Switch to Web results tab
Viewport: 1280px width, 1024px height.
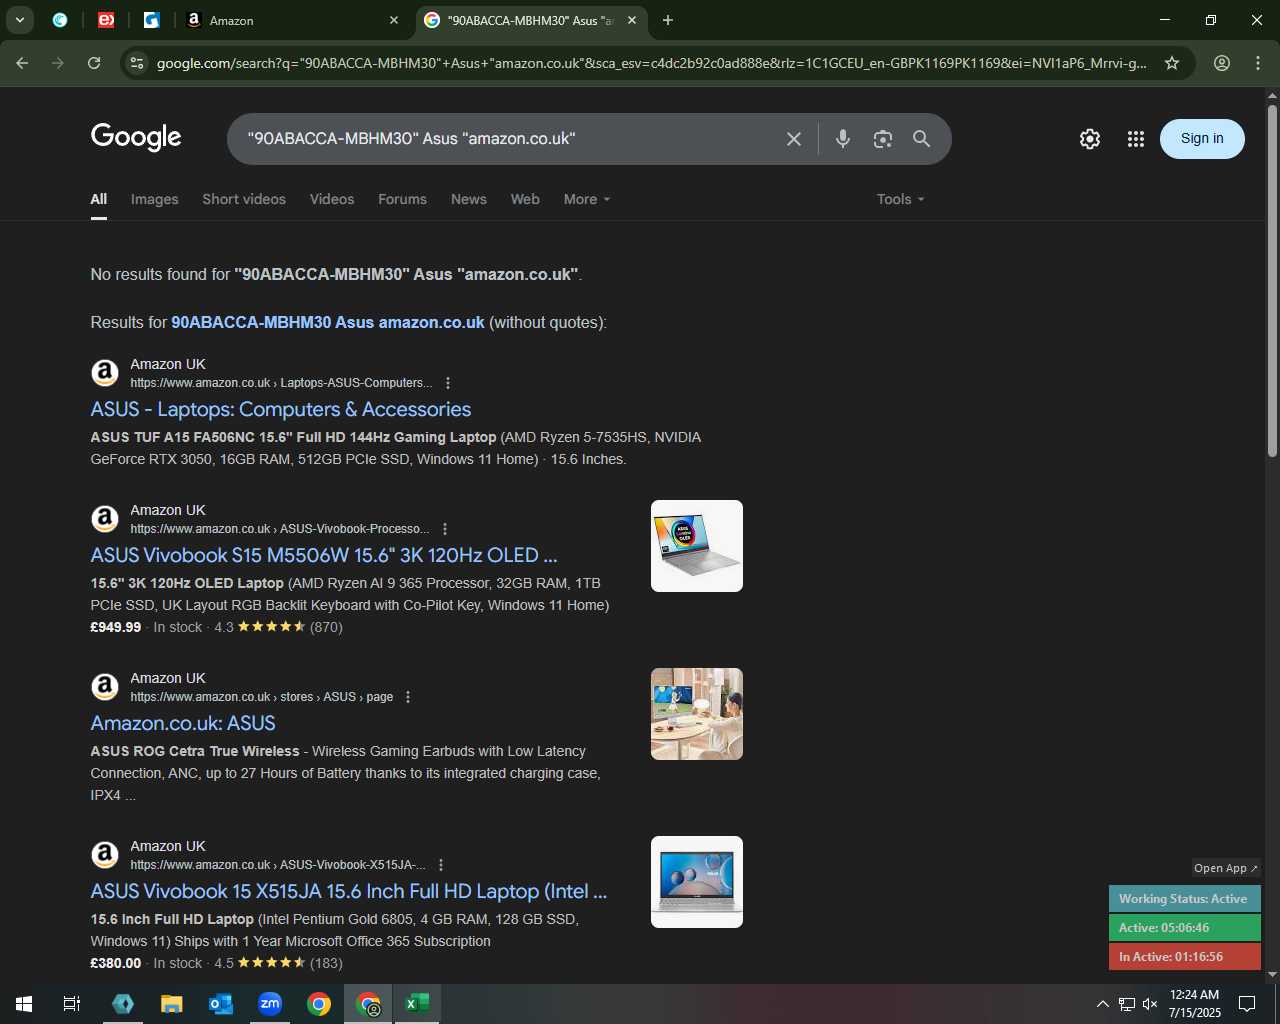(x=525, y=199)
